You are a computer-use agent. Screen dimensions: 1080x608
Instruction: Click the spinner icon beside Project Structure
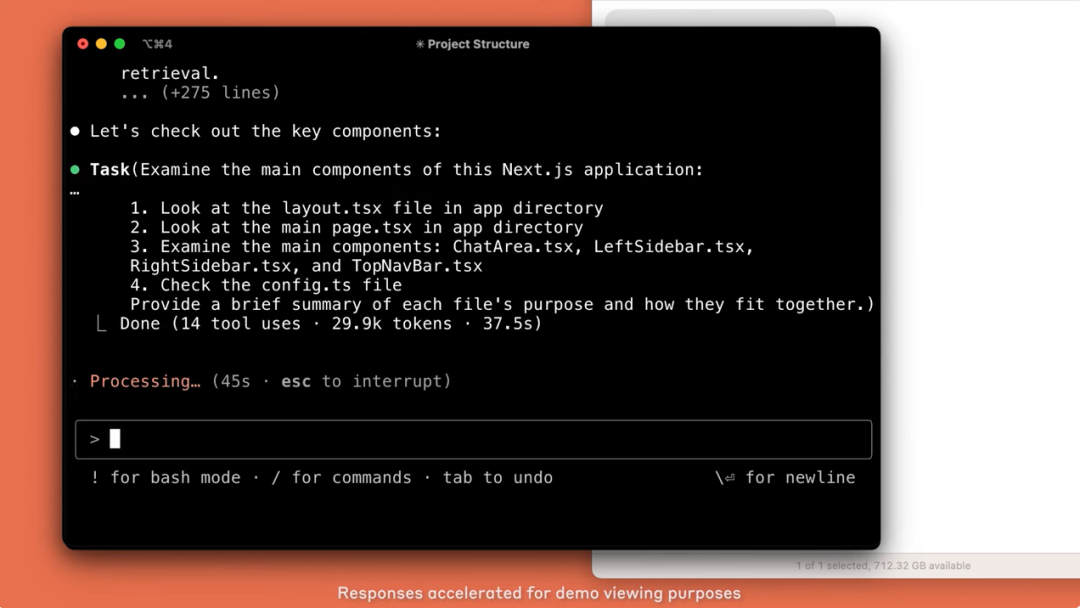(x=420, y=44)
